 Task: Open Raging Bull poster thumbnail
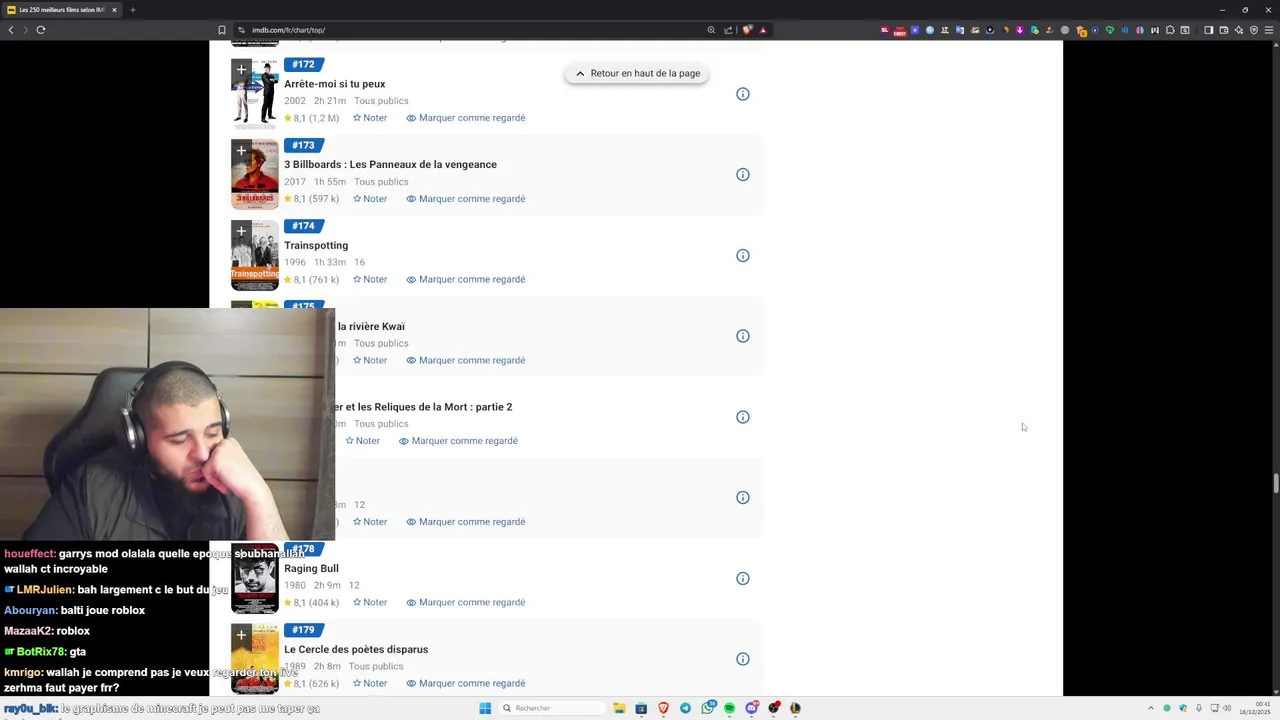click(x=255, y=578)
